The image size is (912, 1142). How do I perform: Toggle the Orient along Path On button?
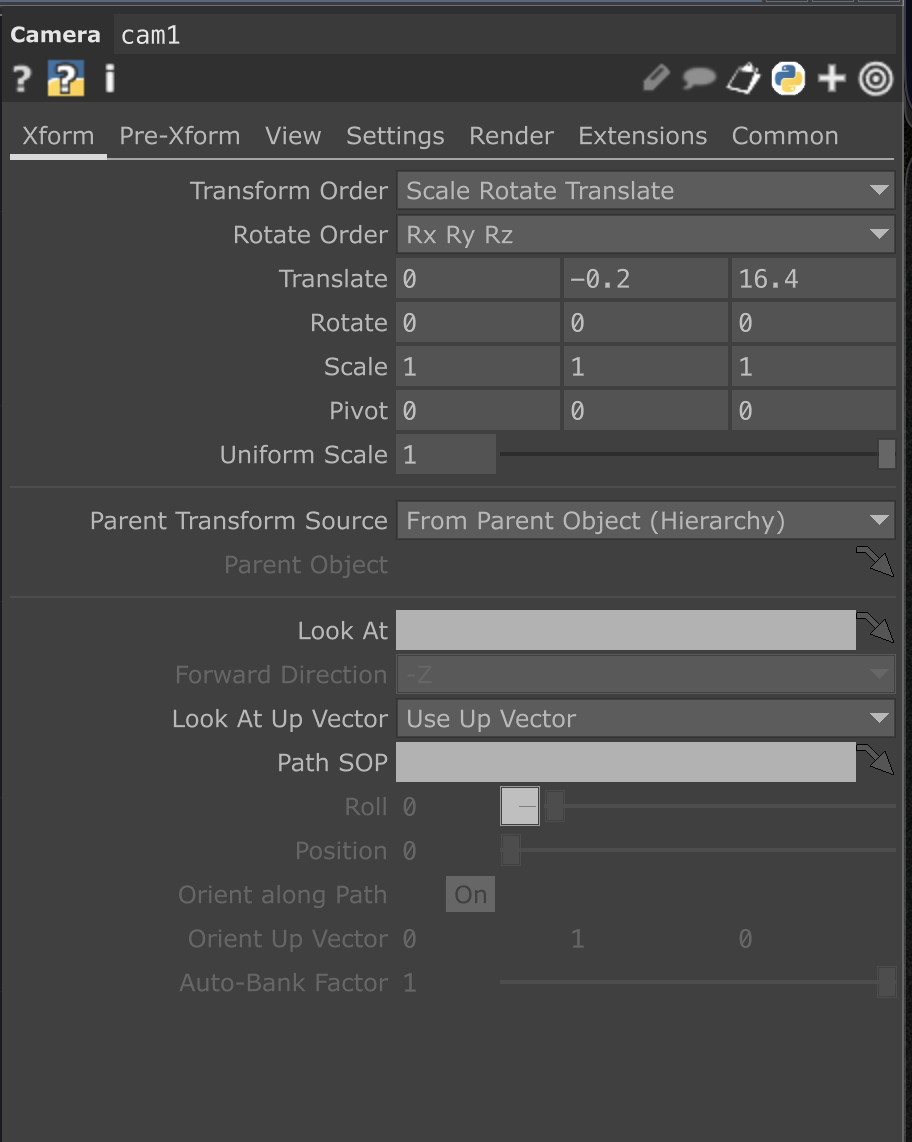click(470, 894)
